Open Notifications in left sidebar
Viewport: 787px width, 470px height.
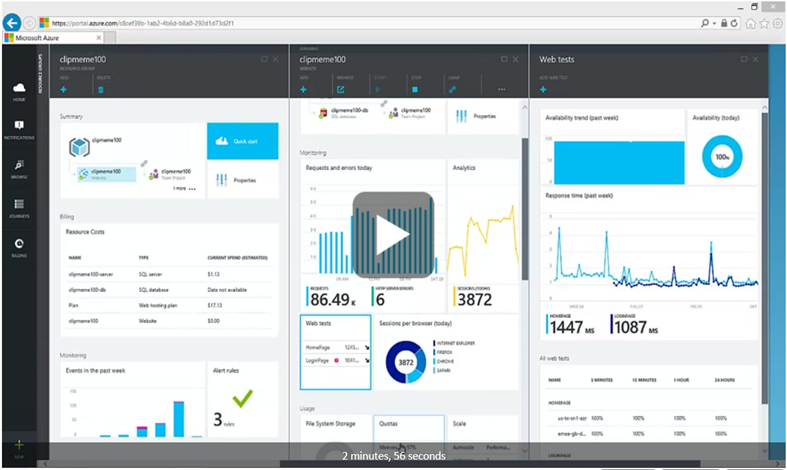[x=19, y=130]
